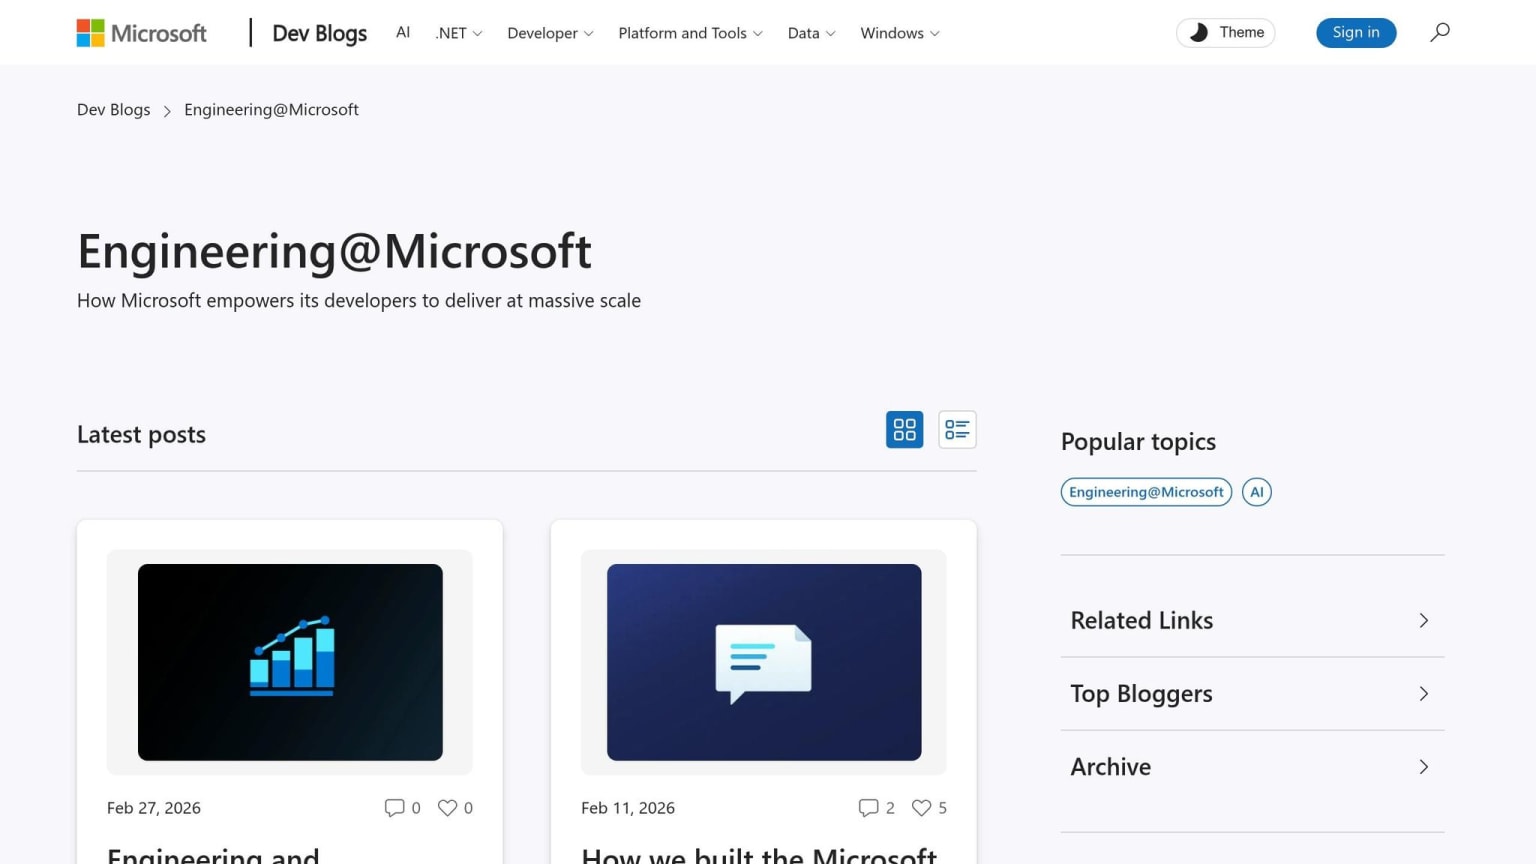This screenshot has width=1536, height=864.
Task: Expand the Data menu
Action: [811, 33]
